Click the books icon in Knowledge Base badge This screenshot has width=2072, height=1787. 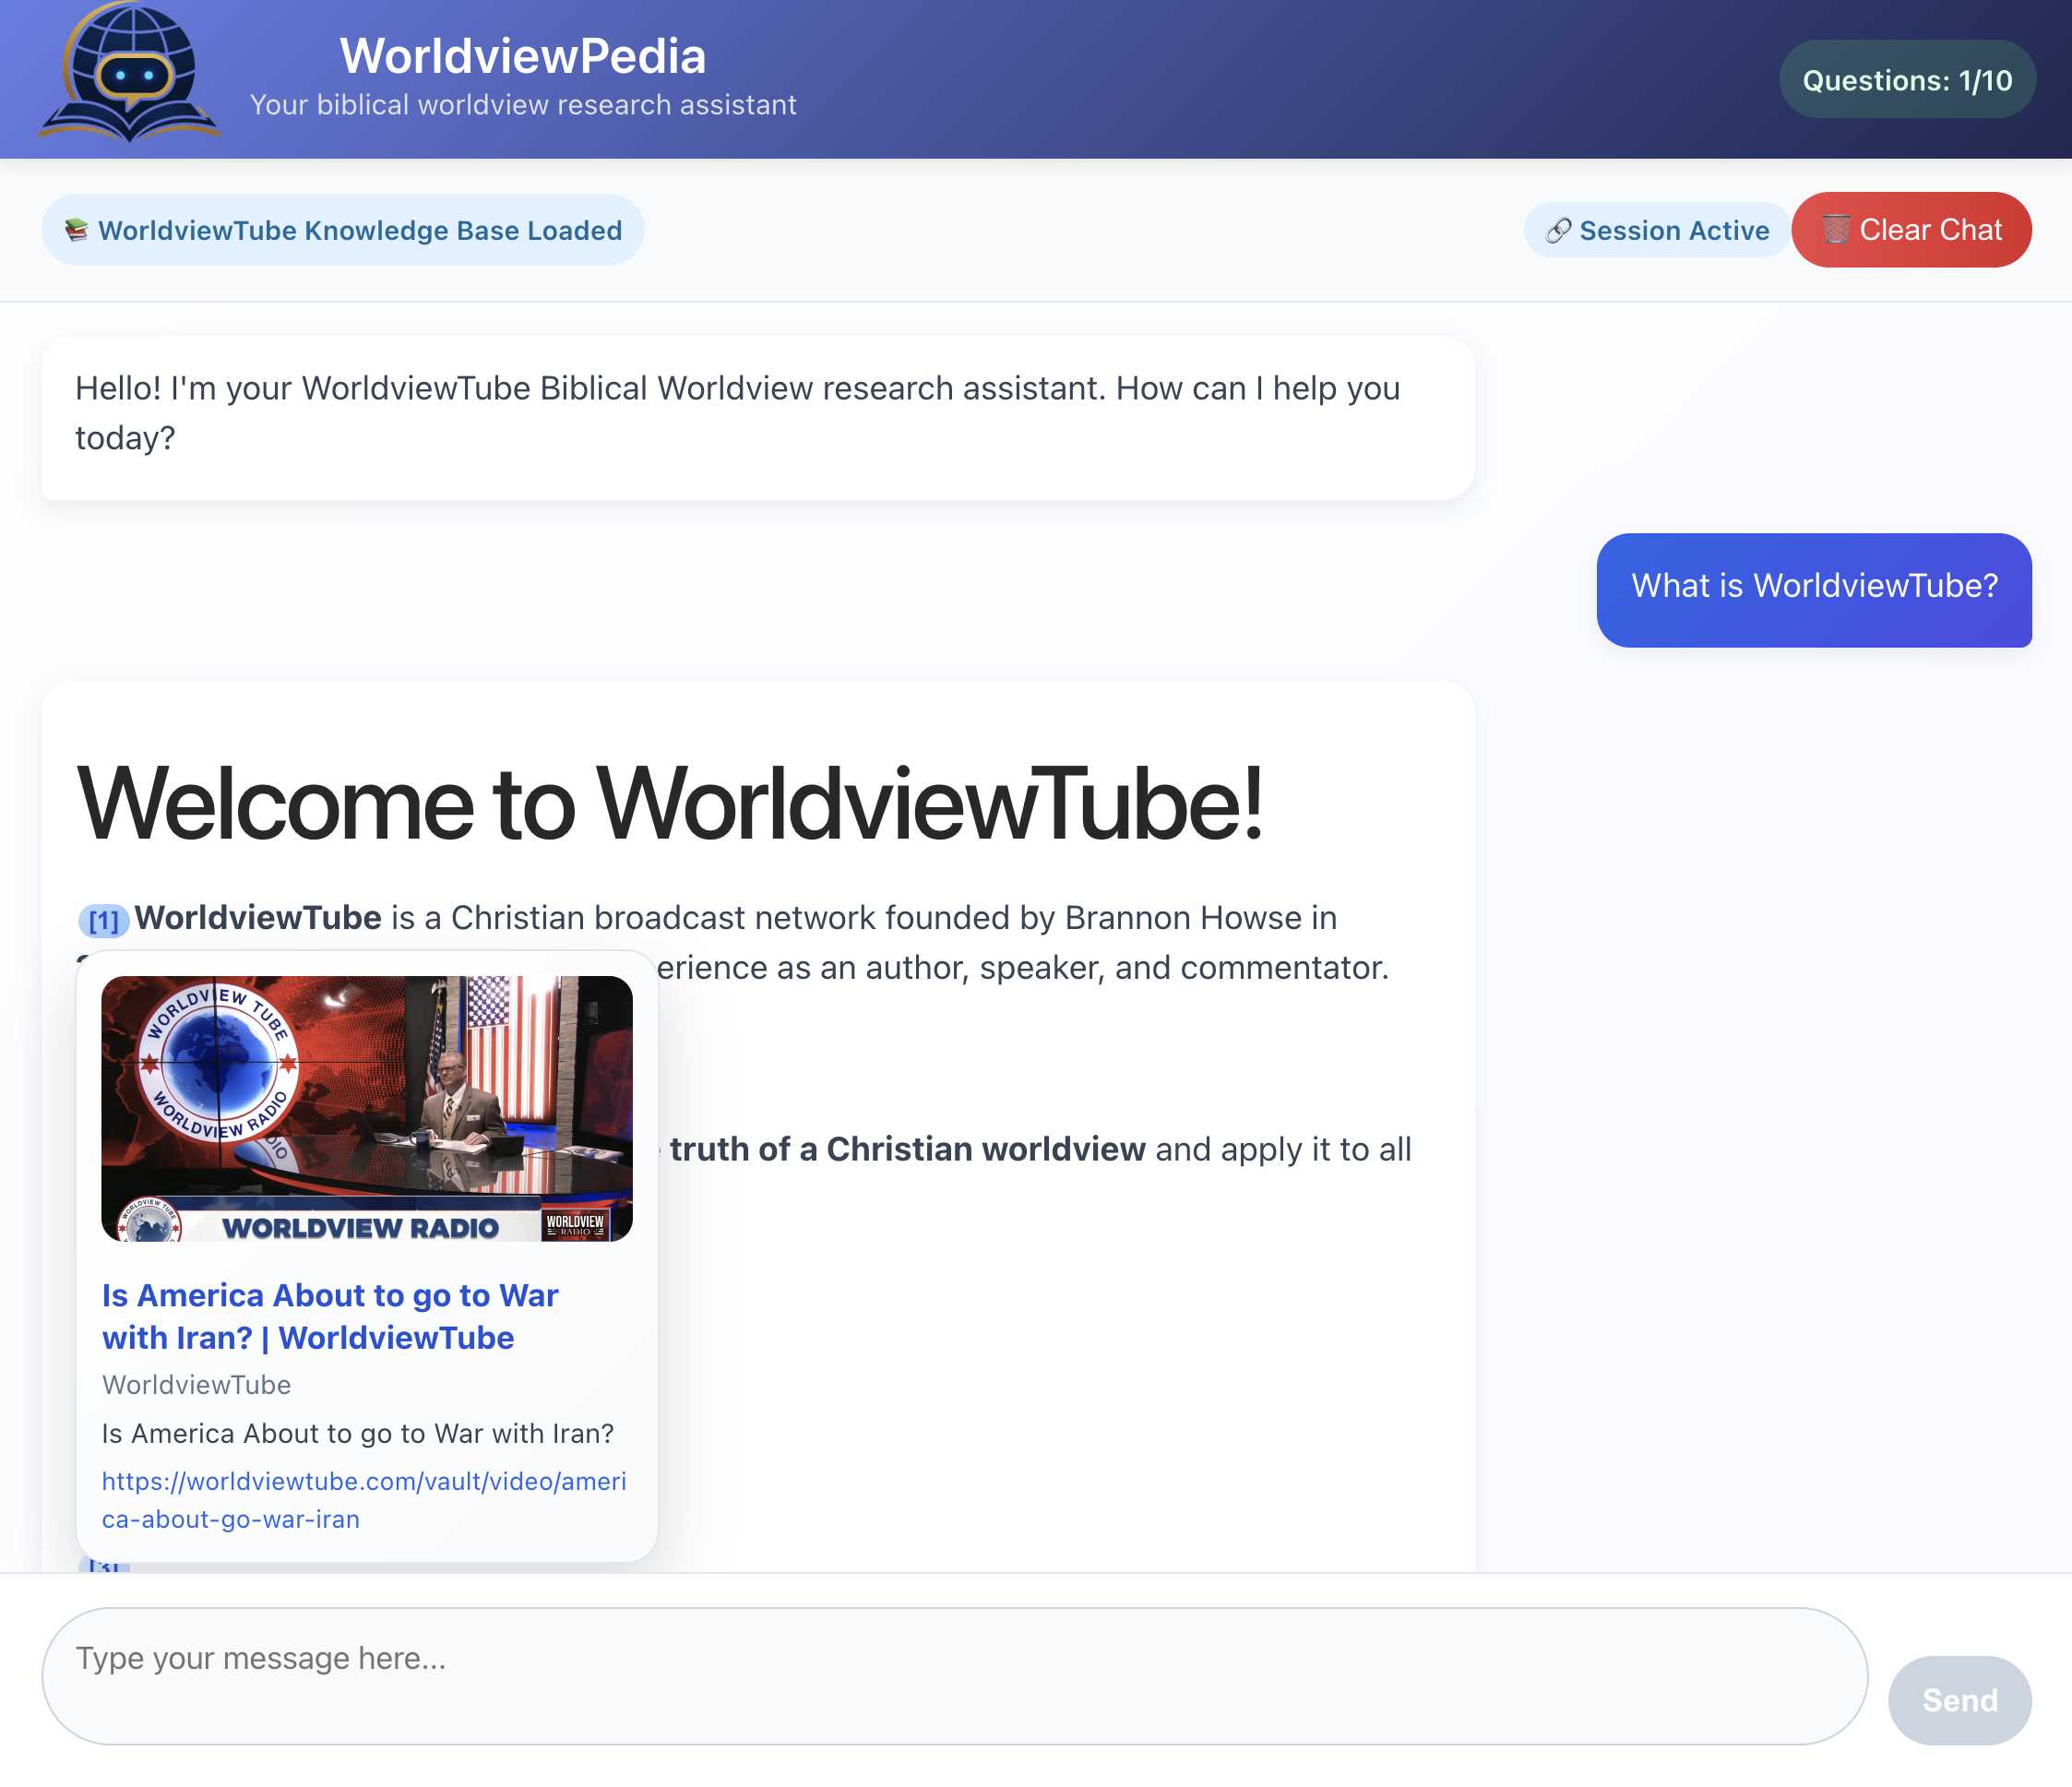pyautogui.click(x=76, y=230)
